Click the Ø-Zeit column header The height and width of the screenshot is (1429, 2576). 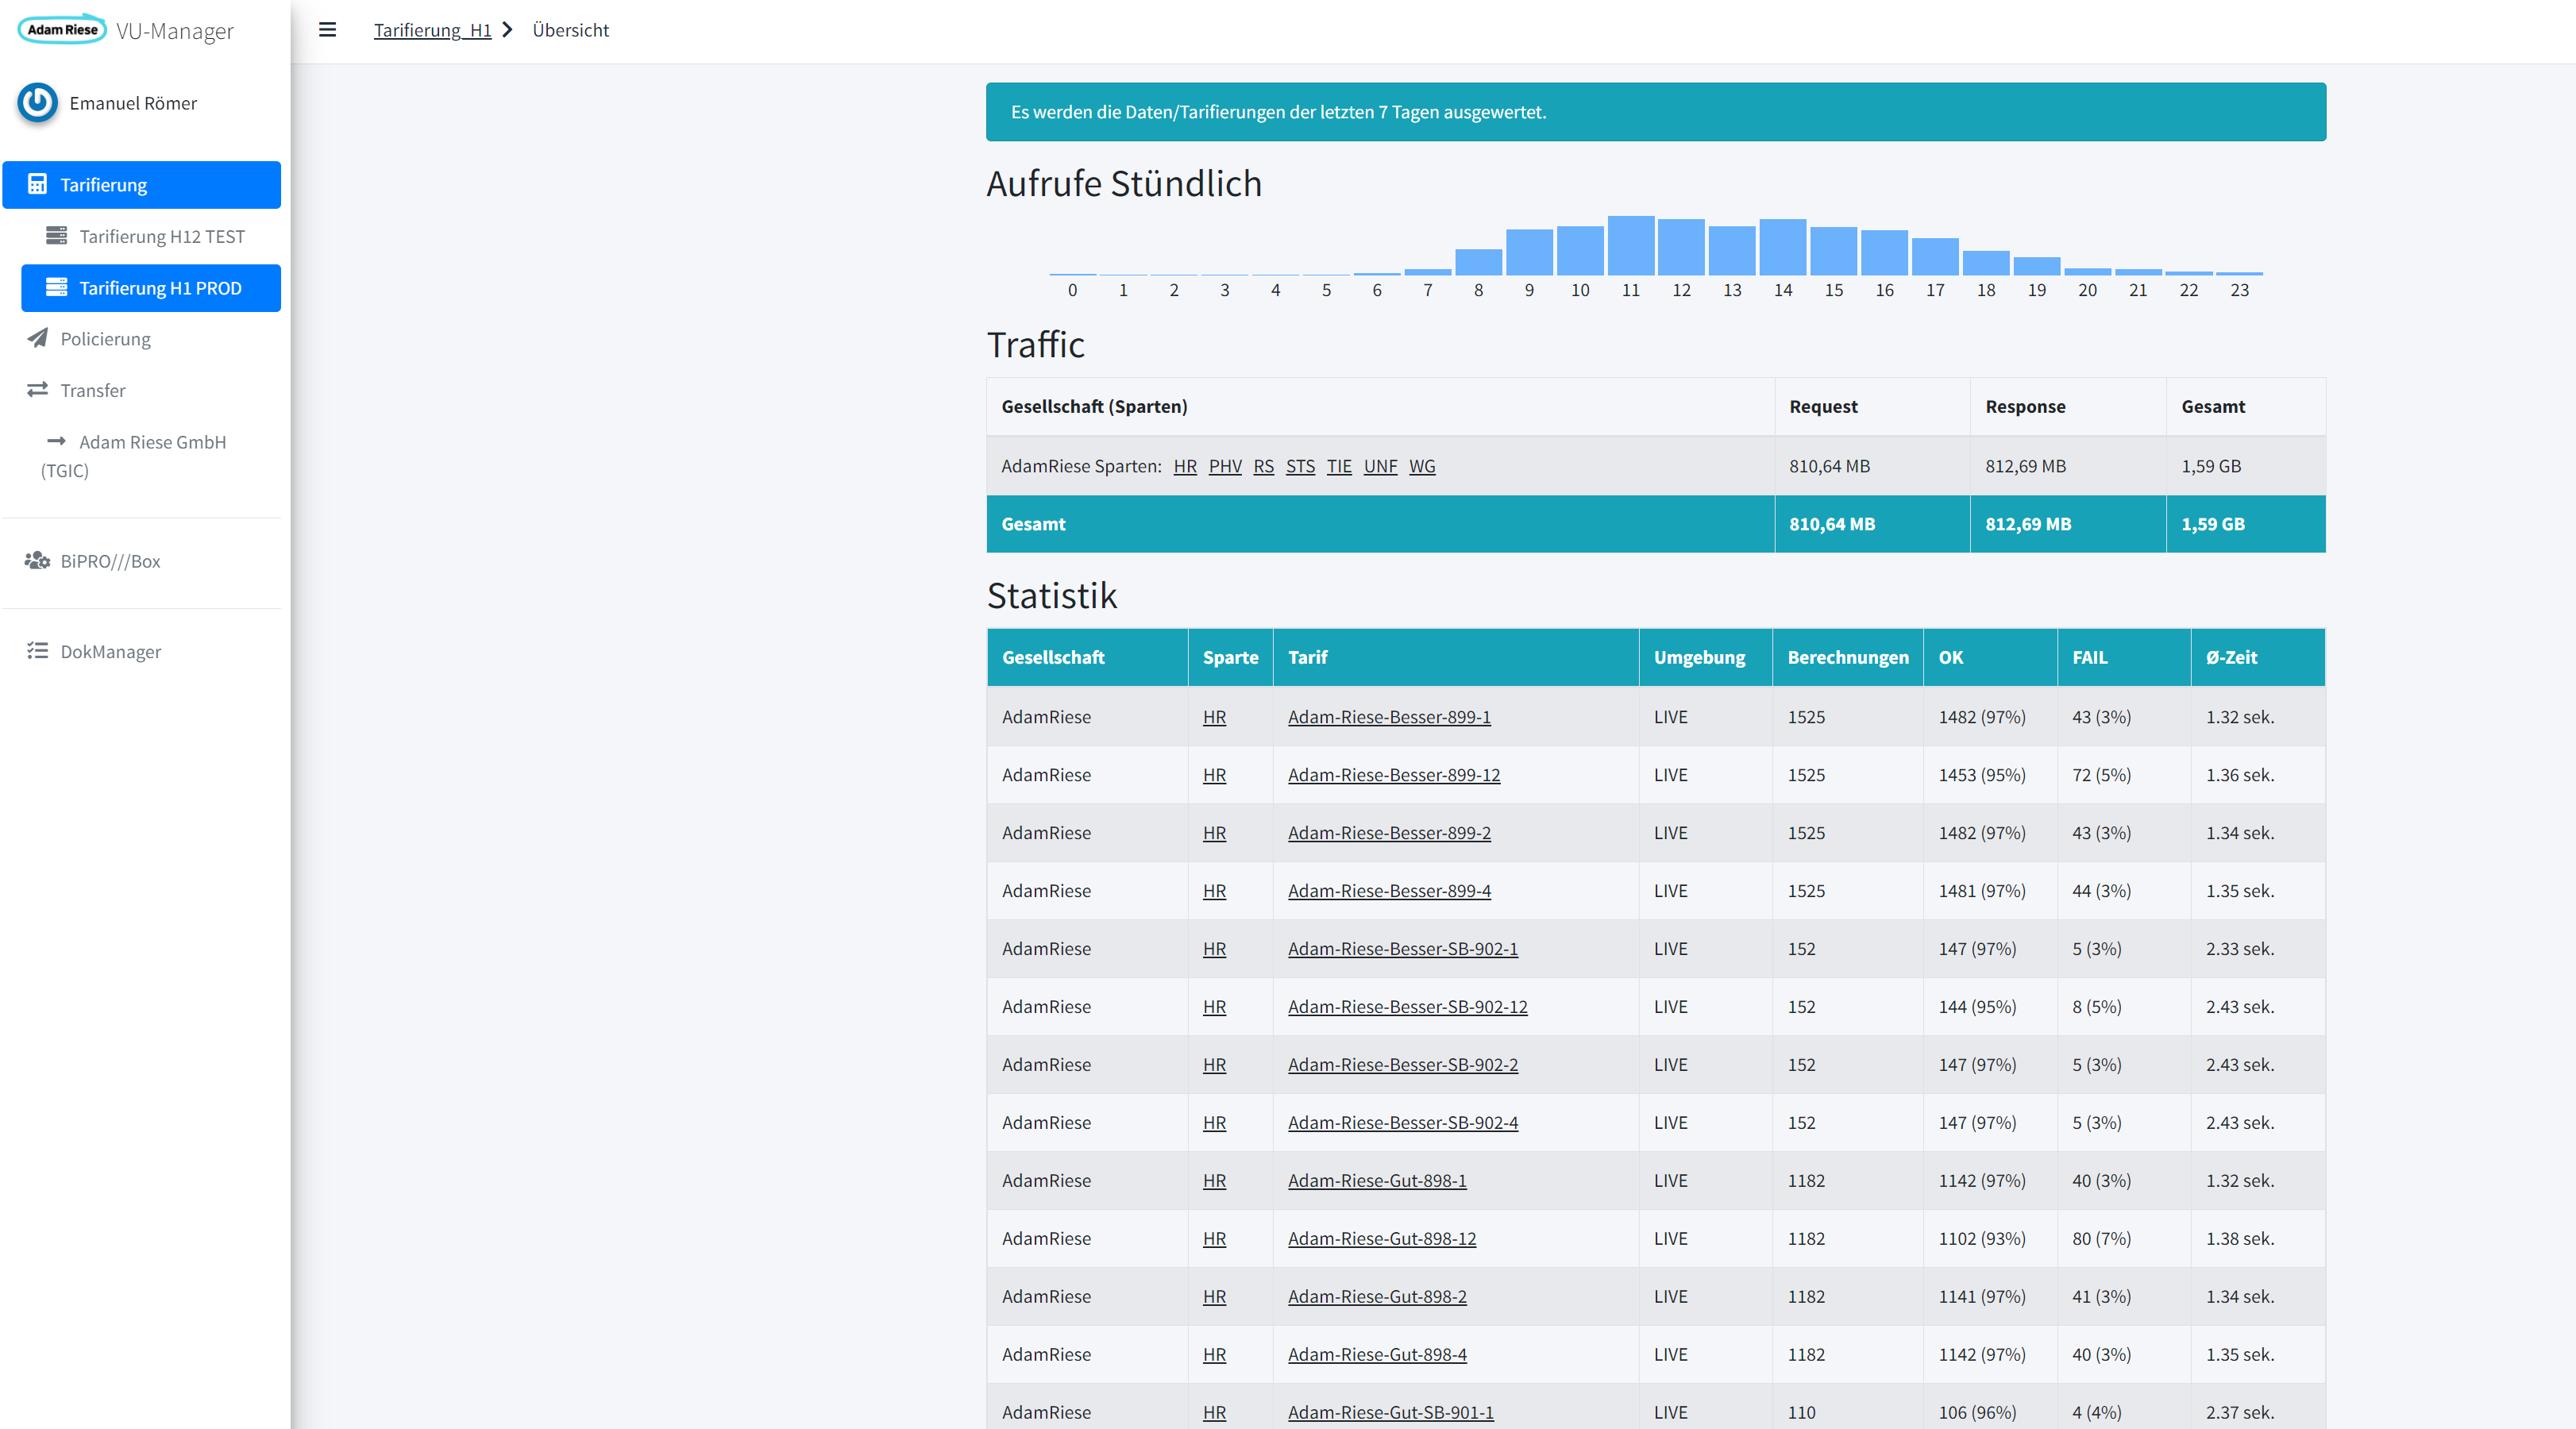[2231, 657]
